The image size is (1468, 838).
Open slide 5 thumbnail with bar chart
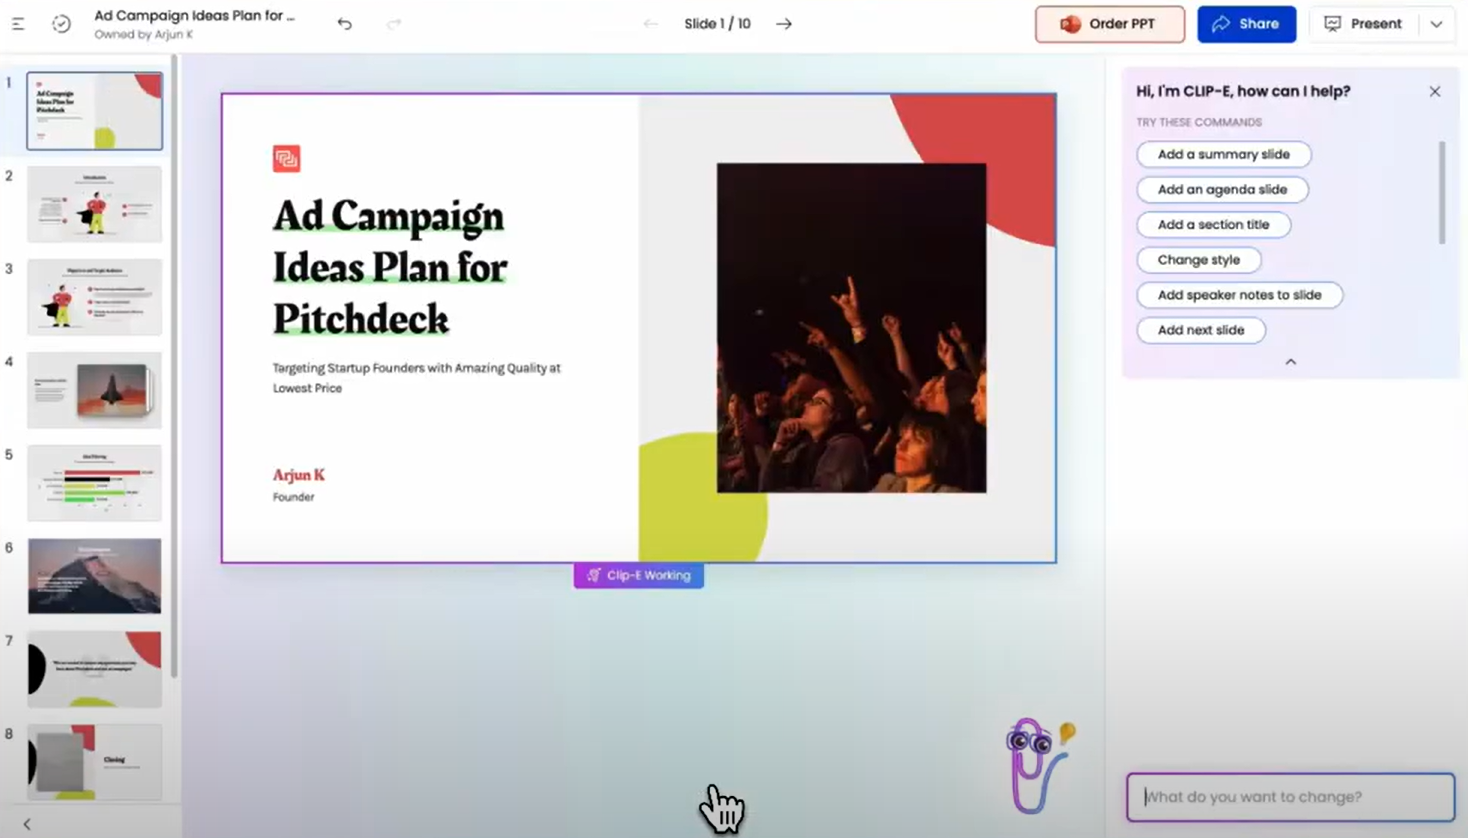[x=95, y=483]
